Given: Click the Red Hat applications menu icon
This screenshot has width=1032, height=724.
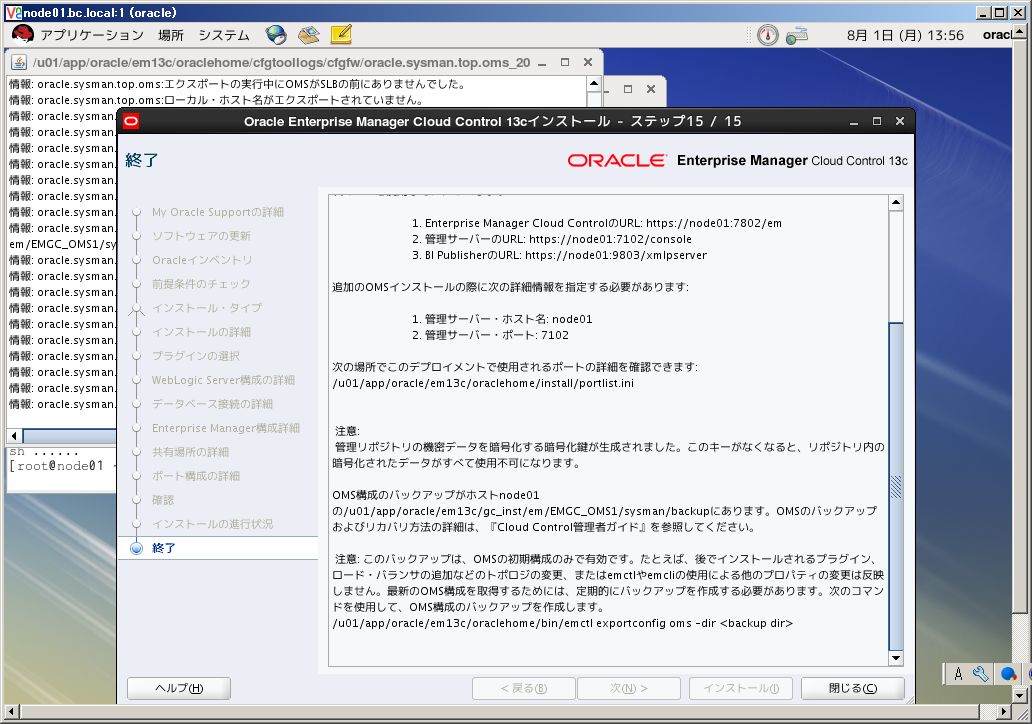Looking at the screenshot, I should coord(22,34).
